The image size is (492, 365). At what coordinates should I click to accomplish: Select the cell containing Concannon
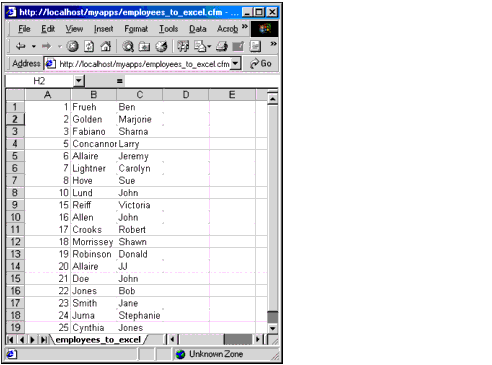[x=94, y=144]
